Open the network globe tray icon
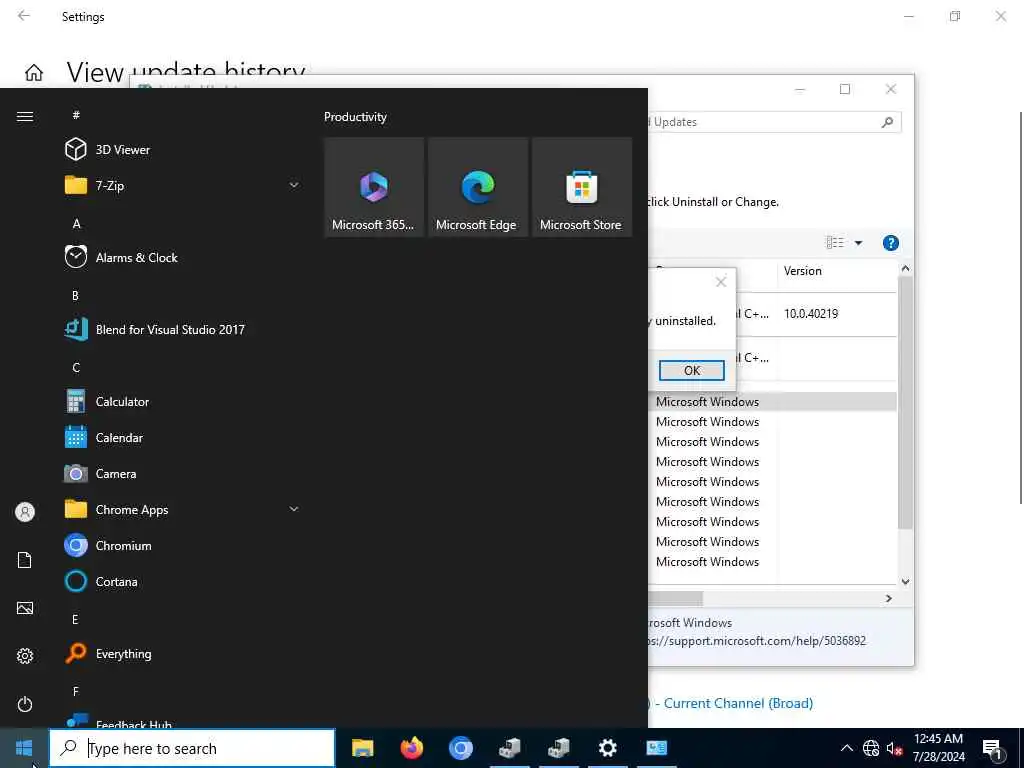 pyautogui.click(x=871, y=748)
